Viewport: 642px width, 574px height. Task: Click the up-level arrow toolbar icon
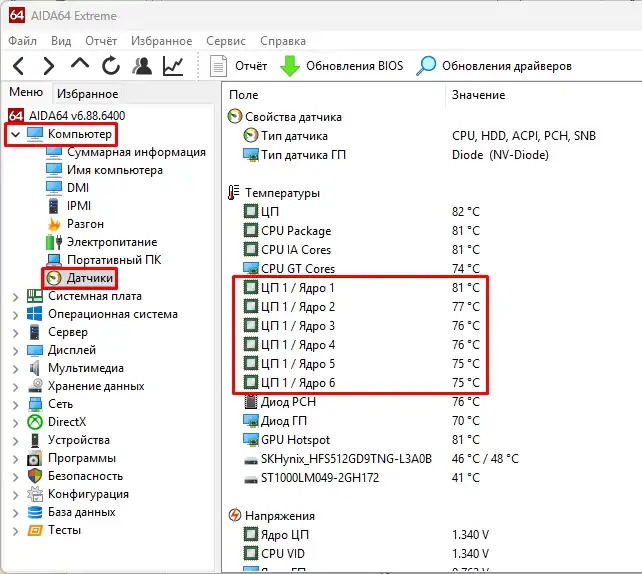(x=80, y=64)
